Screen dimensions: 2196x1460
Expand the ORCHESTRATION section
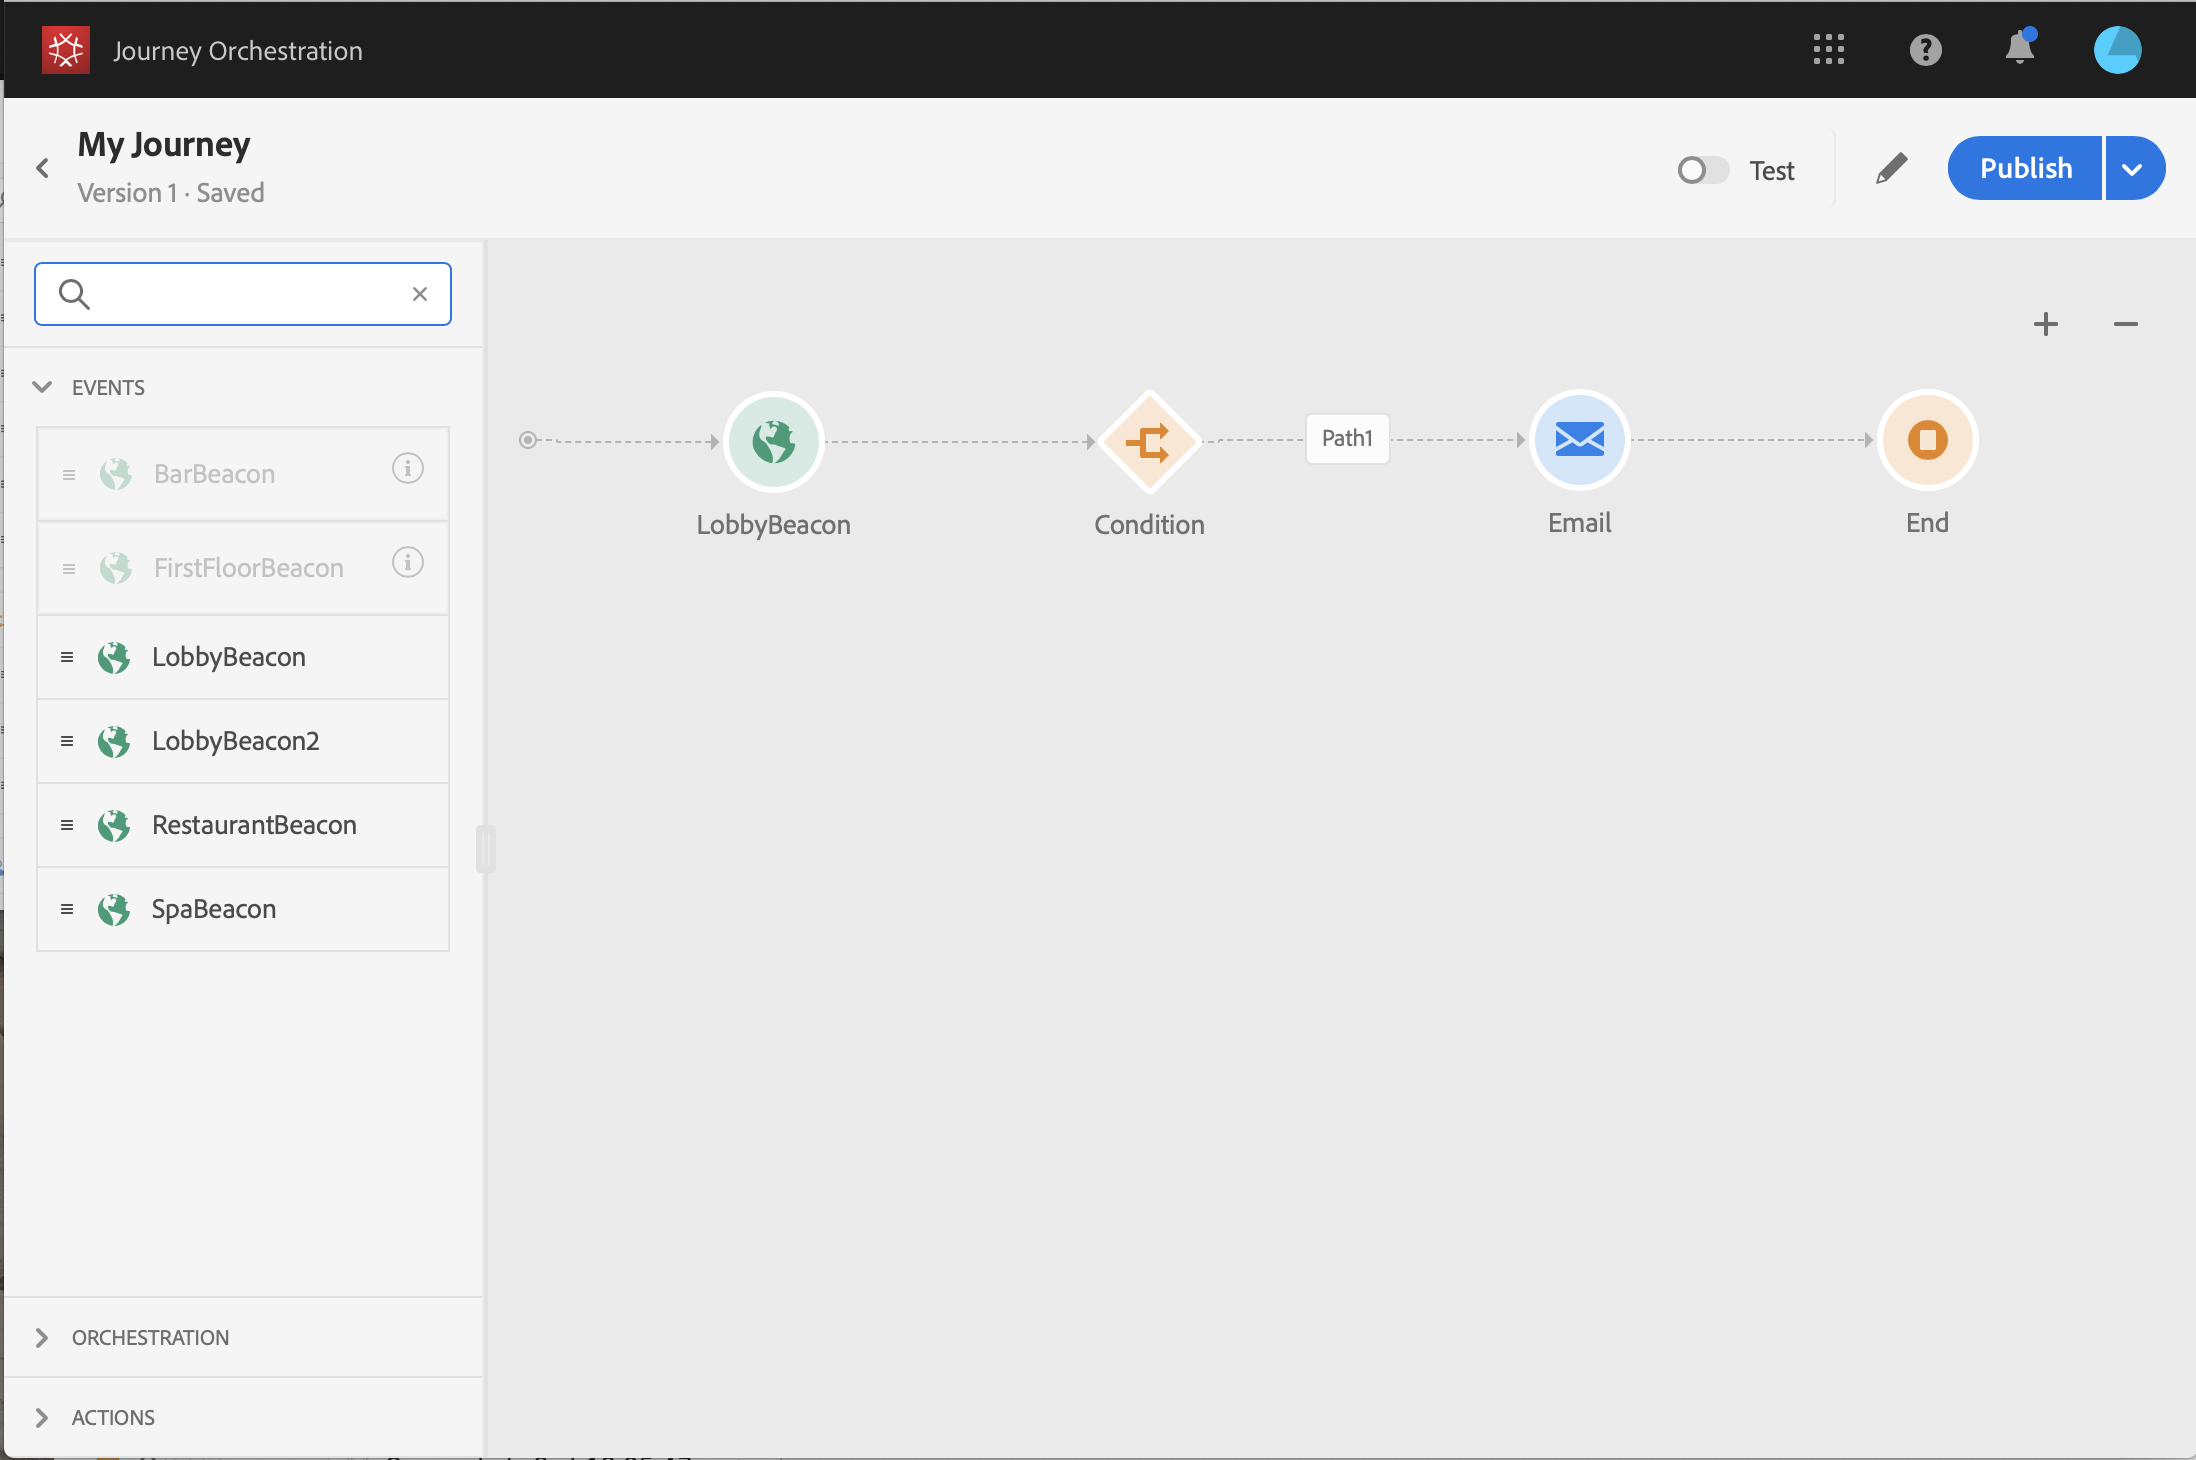pos(42,1338)
